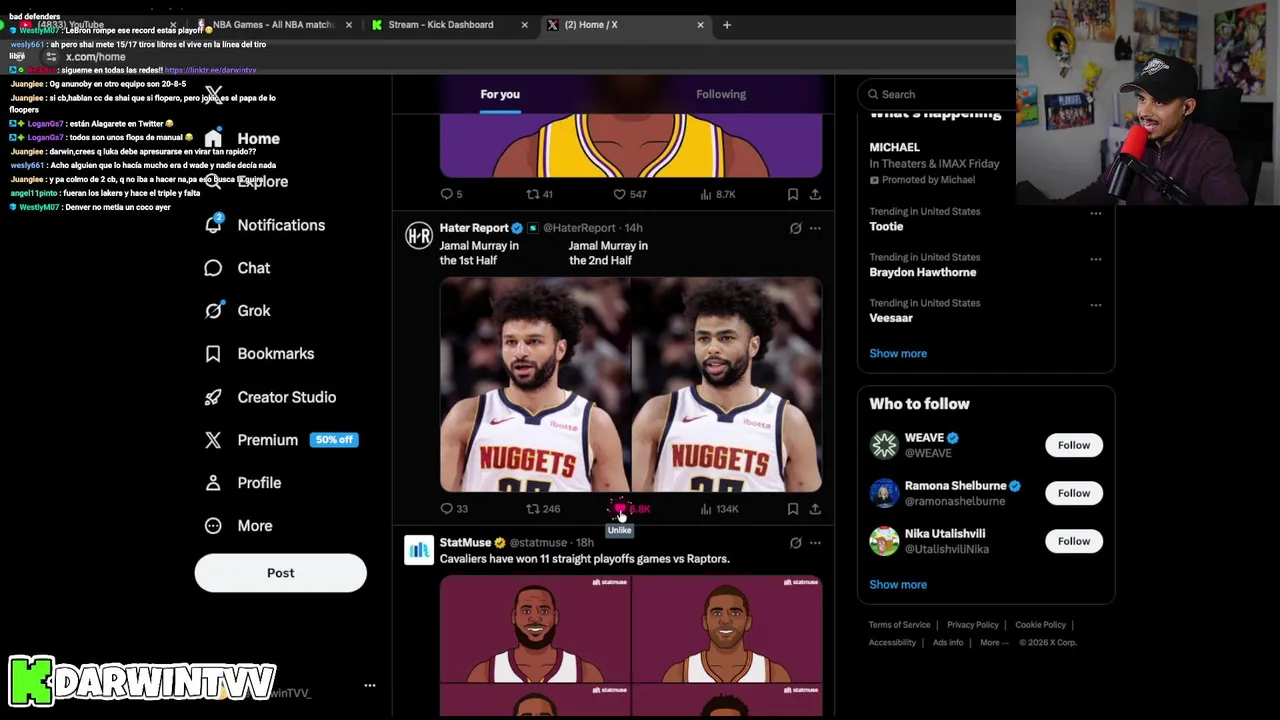The height and width of the screenshot is (720, 1280).
Task: Follow Nika Utalishvili
Action: [1074, 541]
